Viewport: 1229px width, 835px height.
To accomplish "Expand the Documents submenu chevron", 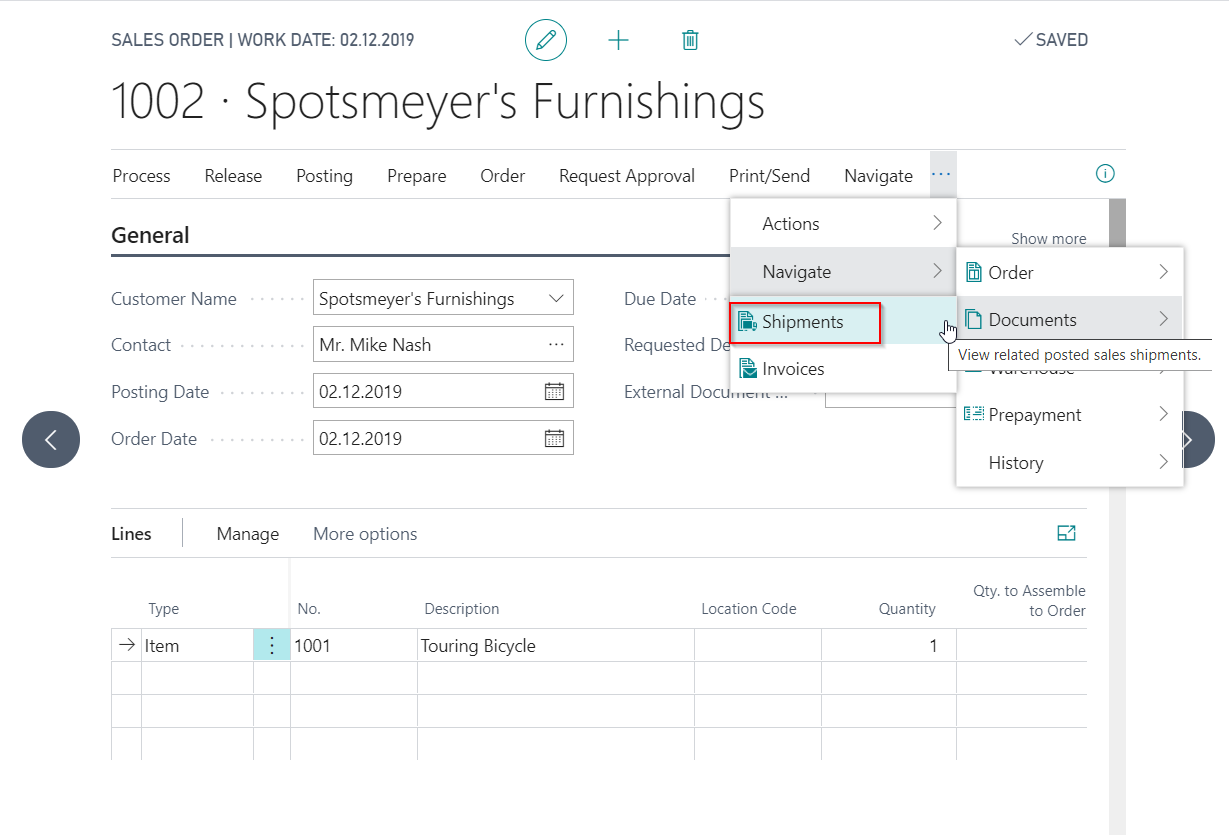I will (x=1164, y=320).
